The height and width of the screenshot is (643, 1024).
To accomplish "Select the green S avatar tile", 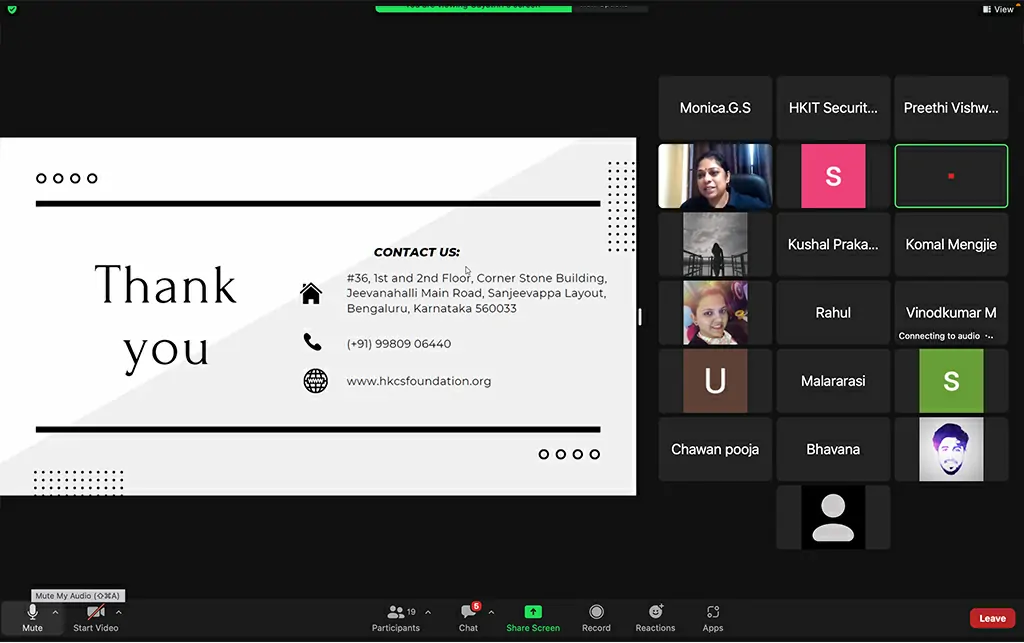I will coord(951,381).
